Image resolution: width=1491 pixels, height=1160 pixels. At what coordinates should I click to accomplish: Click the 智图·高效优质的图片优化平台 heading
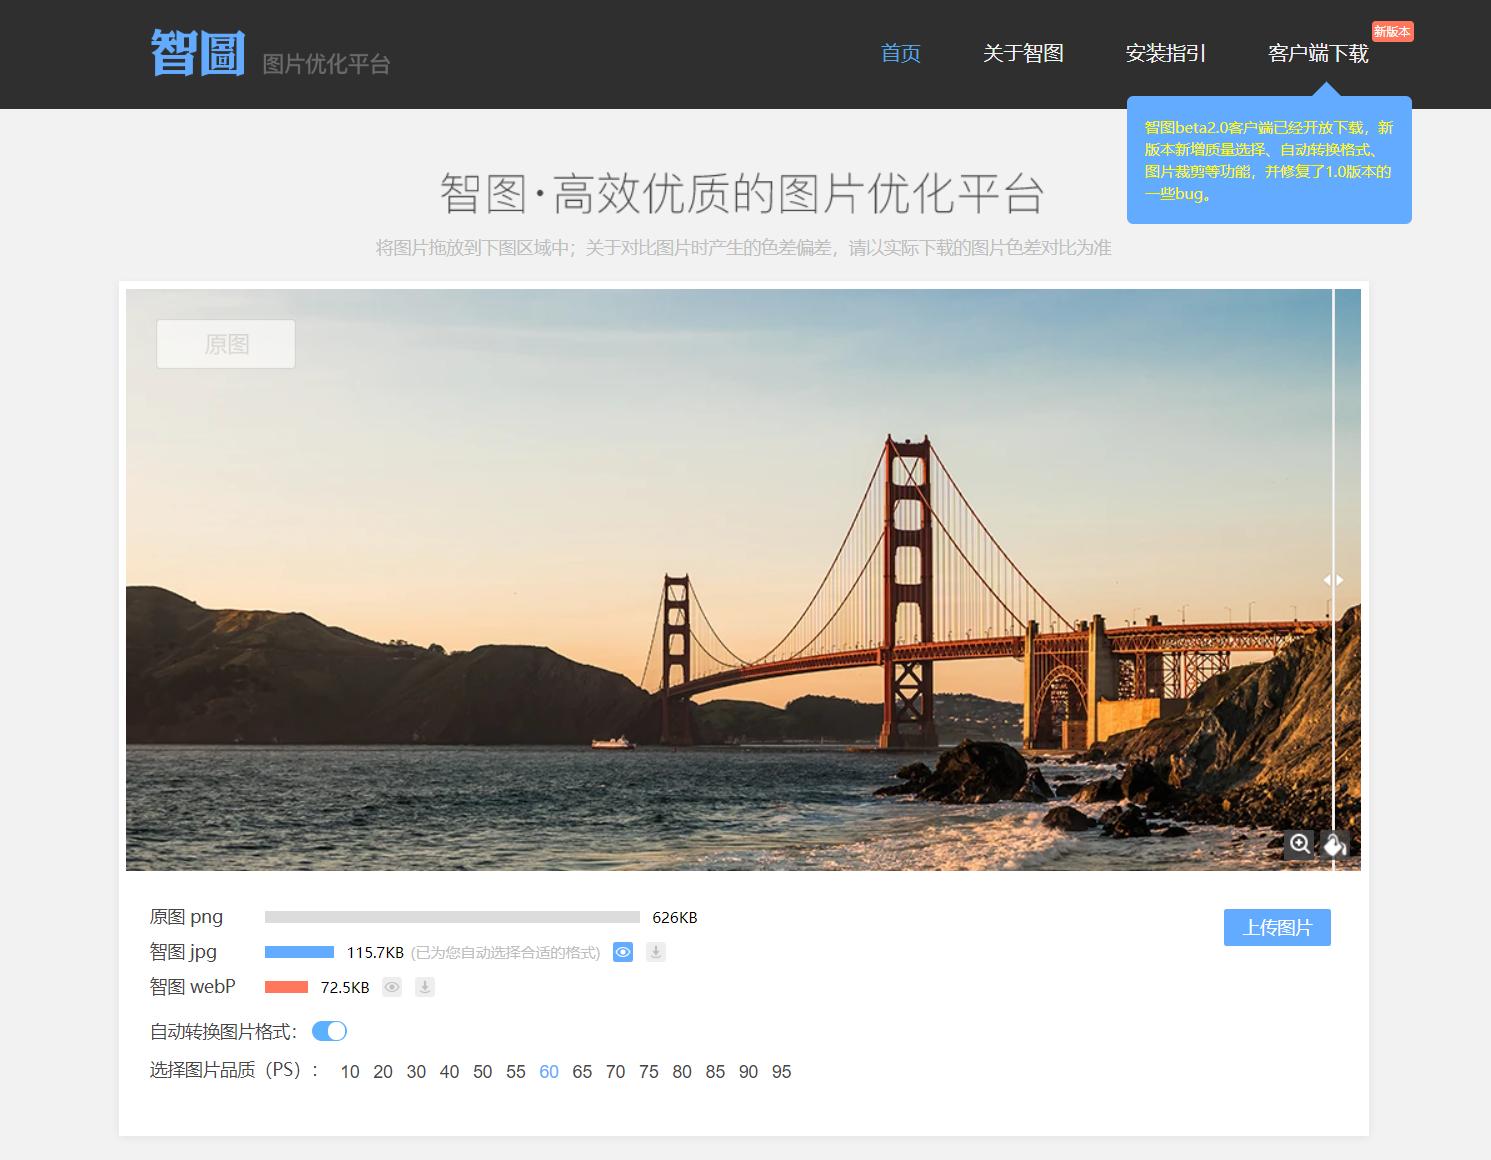(743, 193)
